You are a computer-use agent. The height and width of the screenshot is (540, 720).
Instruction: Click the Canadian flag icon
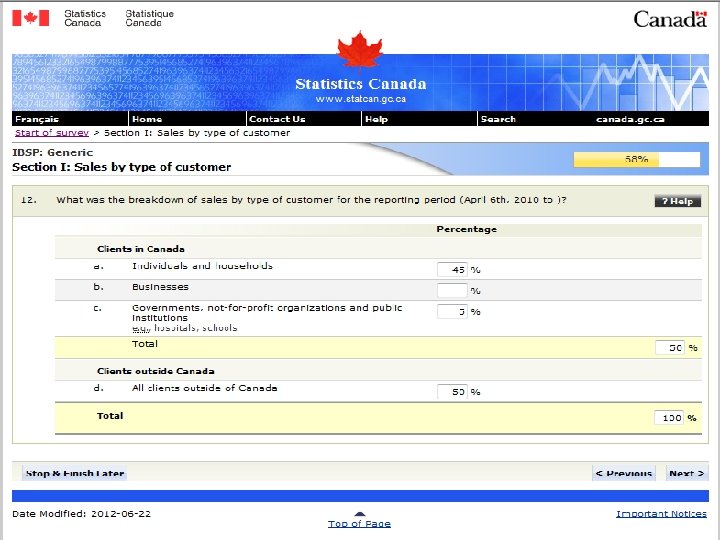tap(30, 18)
